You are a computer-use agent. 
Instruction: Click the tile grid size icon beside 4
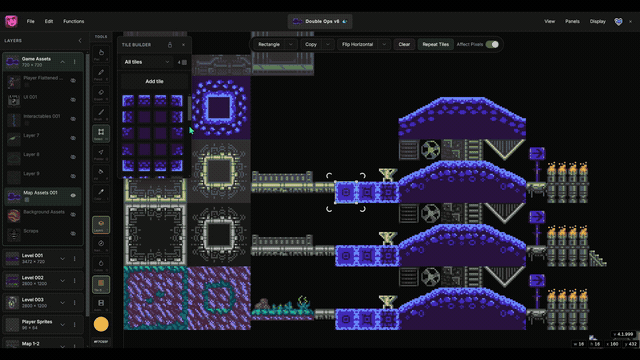184,62
